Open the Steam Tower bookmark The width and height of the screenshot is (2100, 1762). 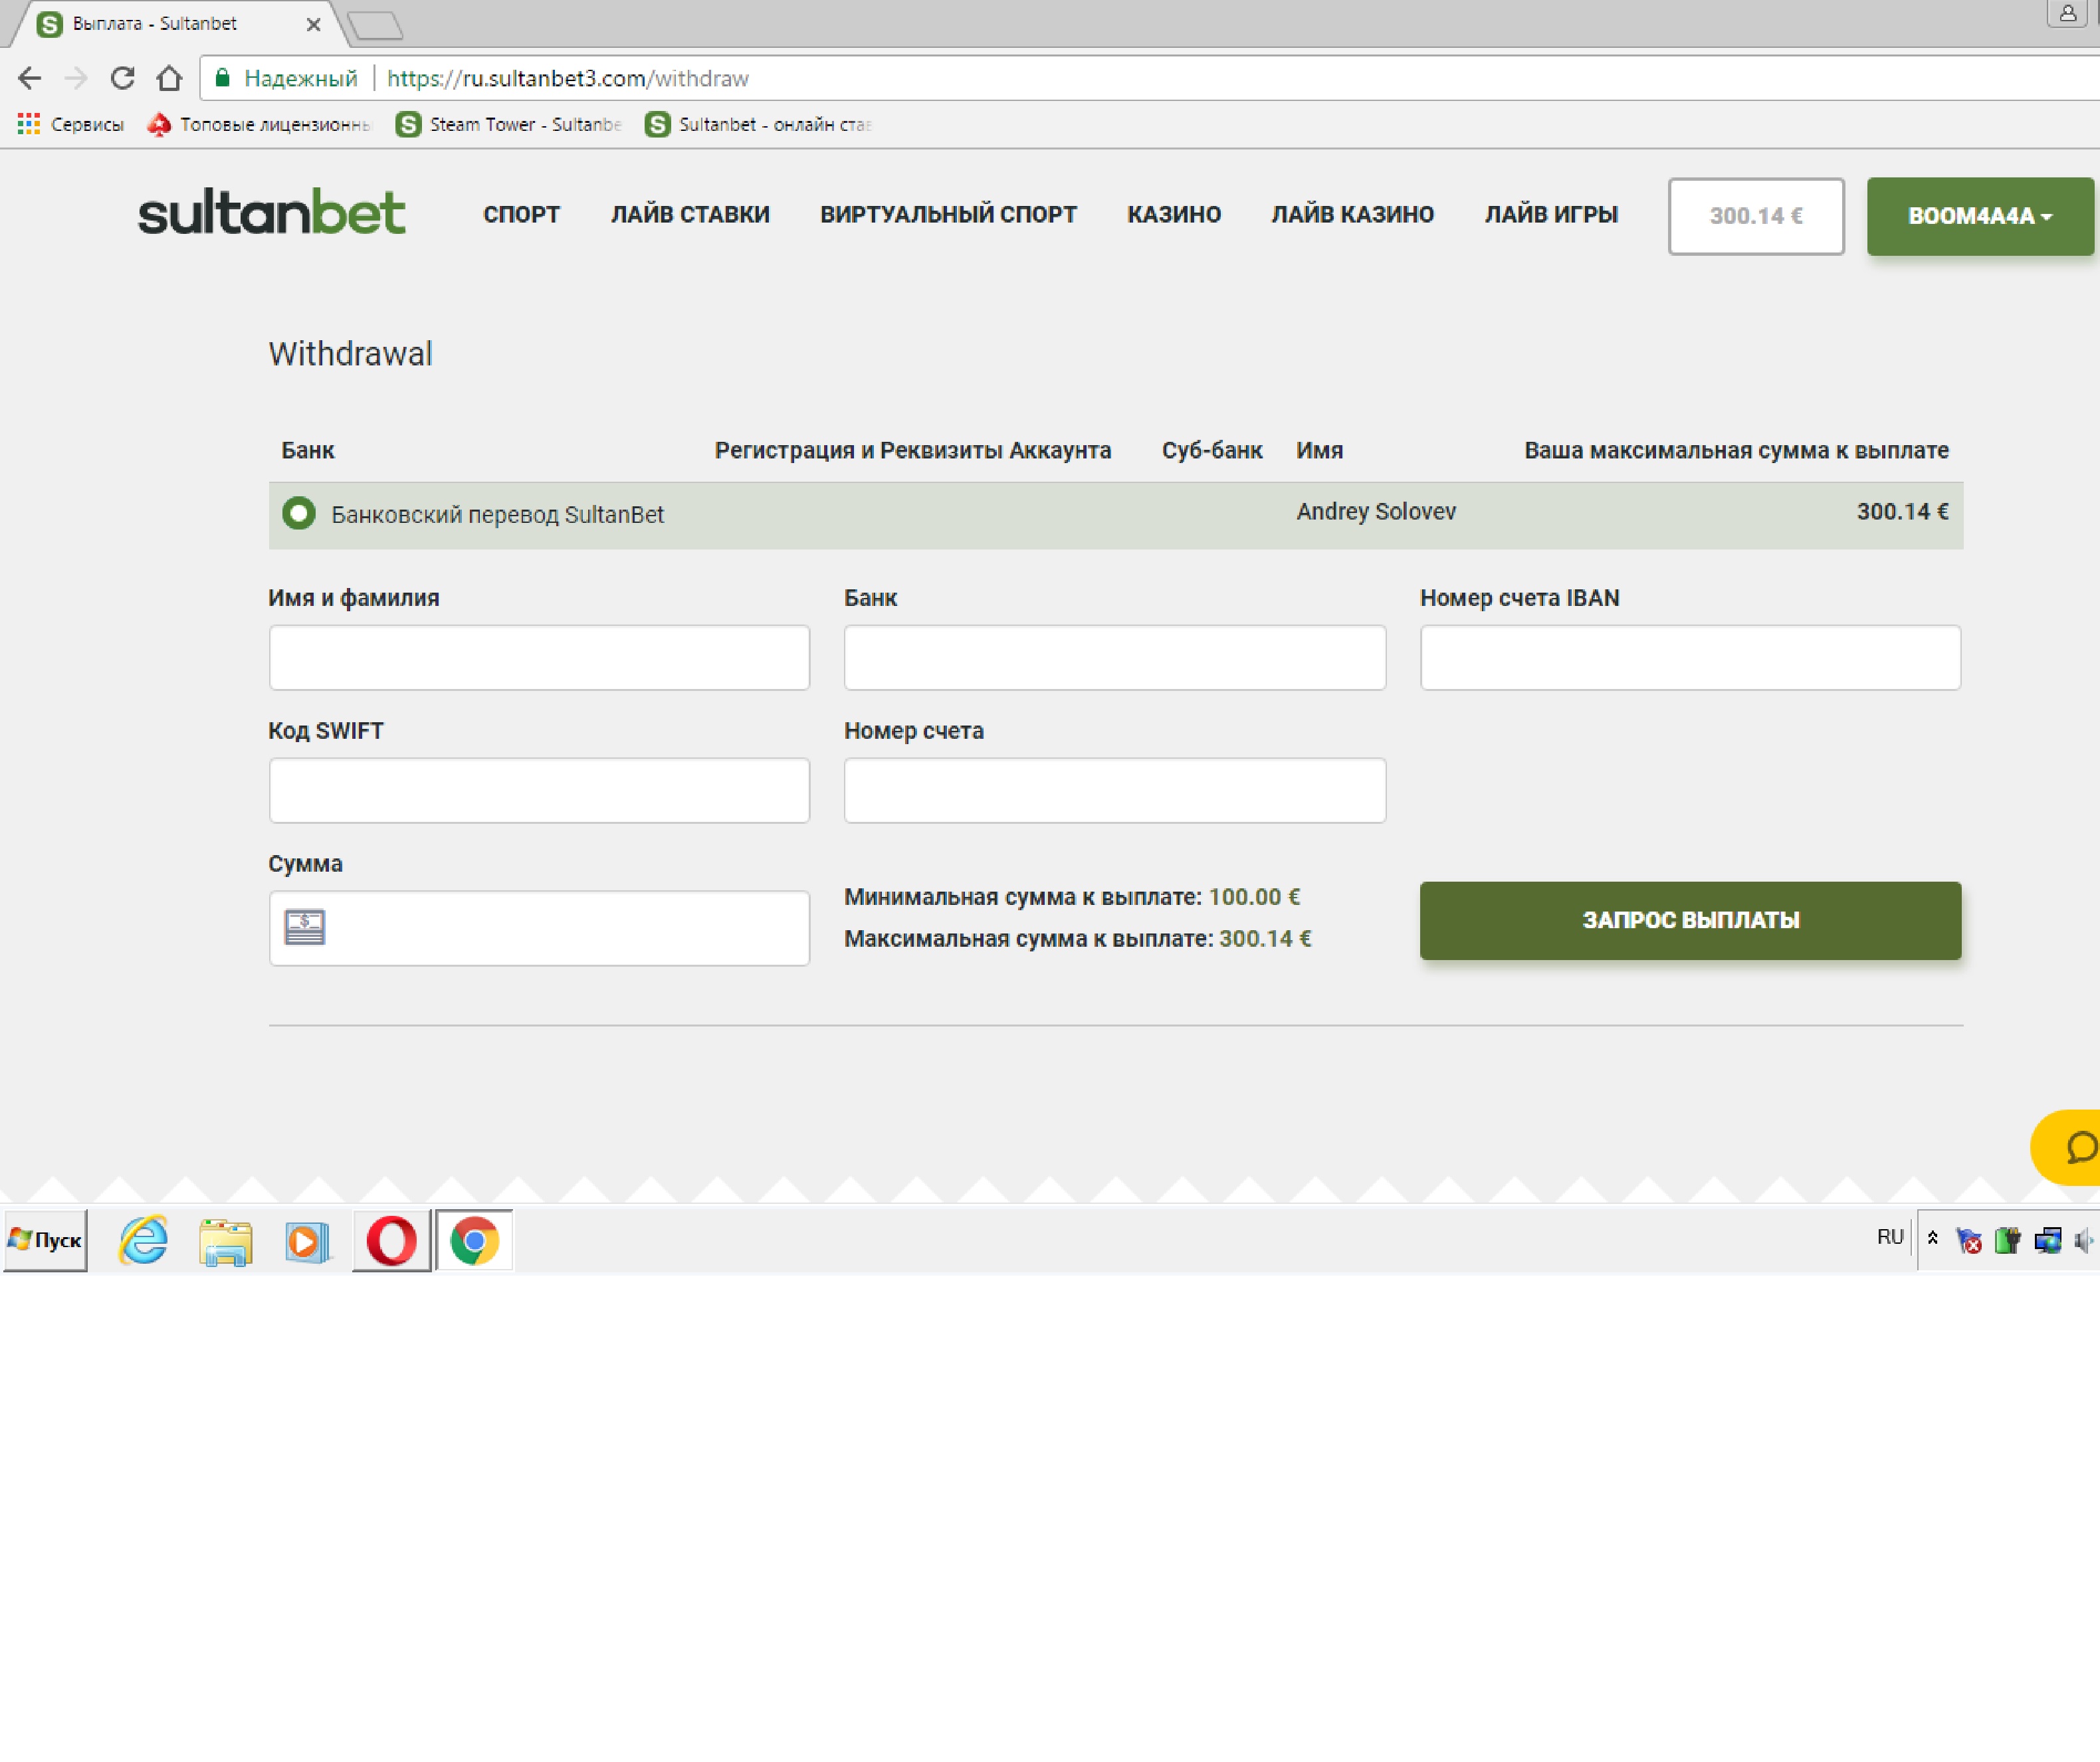[x=509, y=124]
